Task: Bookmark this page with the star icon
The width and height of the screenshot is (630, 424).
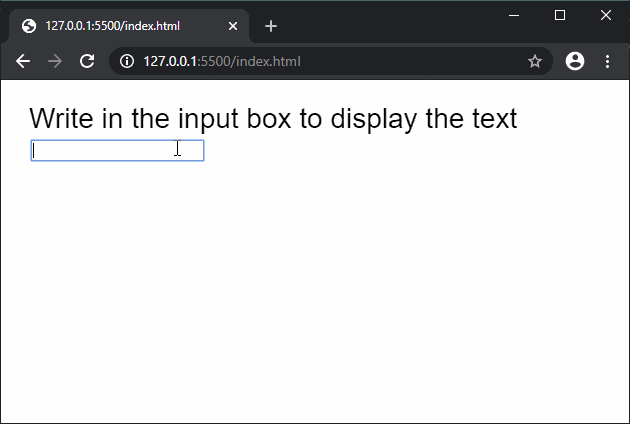Action: coord(535,61)
